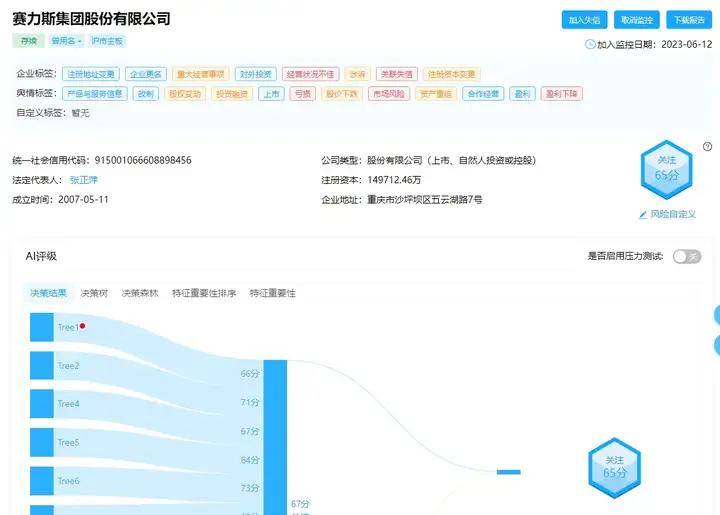Click the AI评级 section heading
The height and width of the screenshot is (515, 720).
point(41,256)
